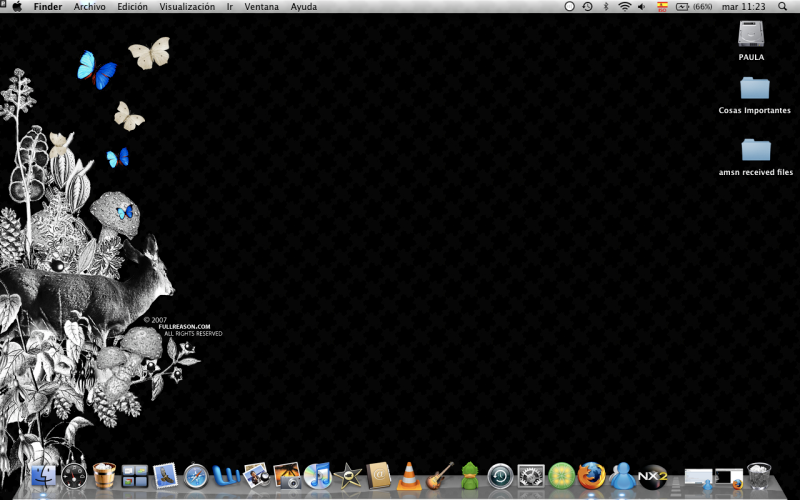Open the Trash in the dock
Screen dimensions: 800x500
pyautogui.click(x=759, y=476)
